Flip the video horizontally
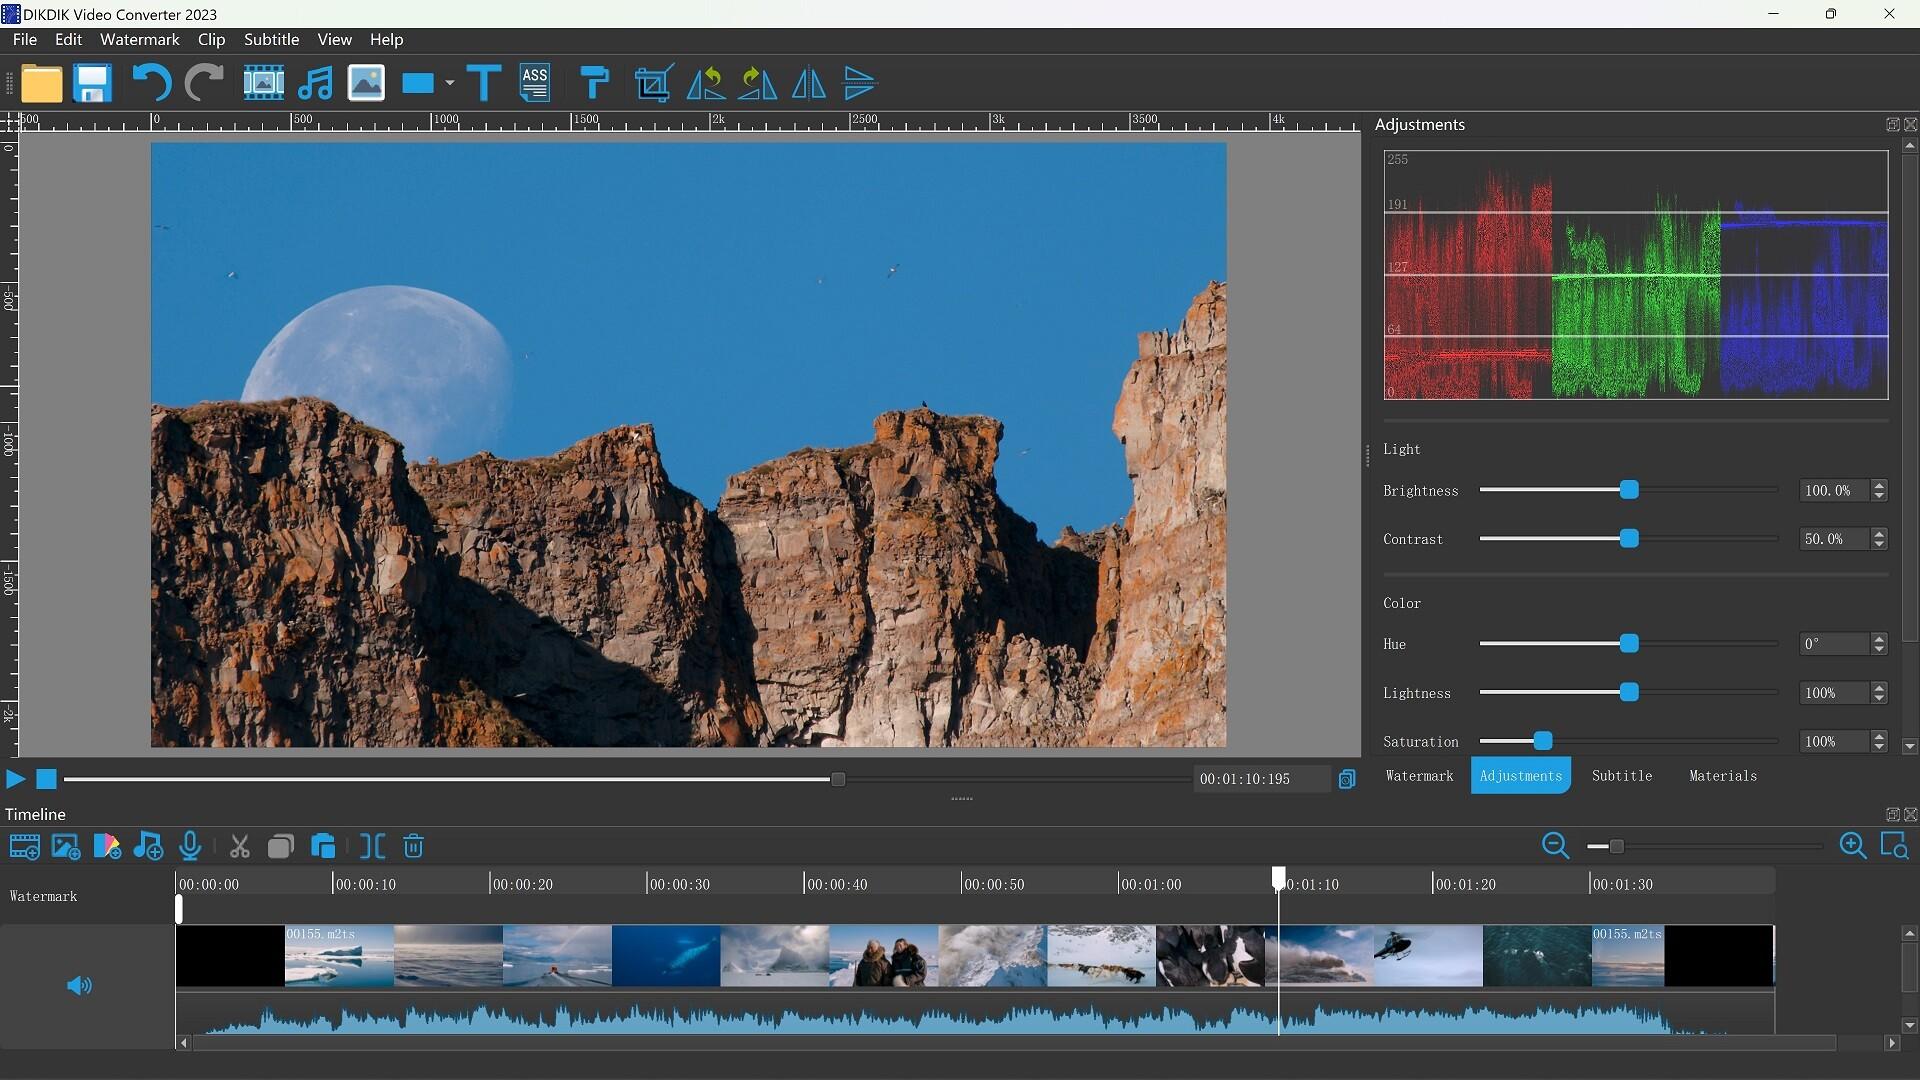Image resolution: width=1920 pixels, height=1080 pixels. [x=808, y=83]
